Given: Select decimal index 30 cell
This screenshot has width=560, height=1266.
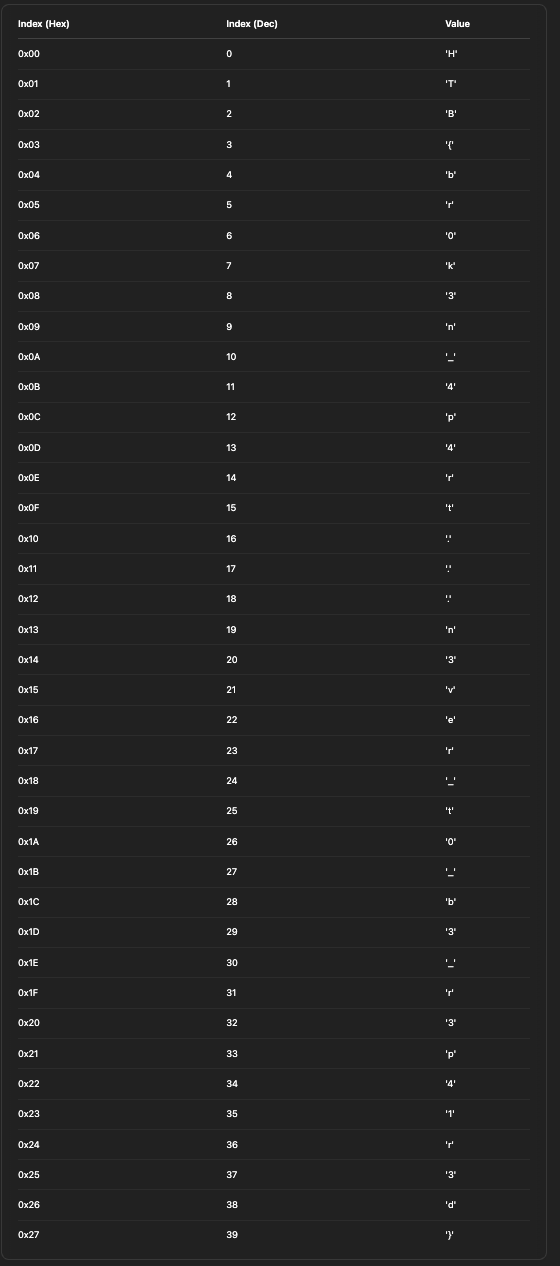Looking at the screenshot, I should tap(232, 962).
